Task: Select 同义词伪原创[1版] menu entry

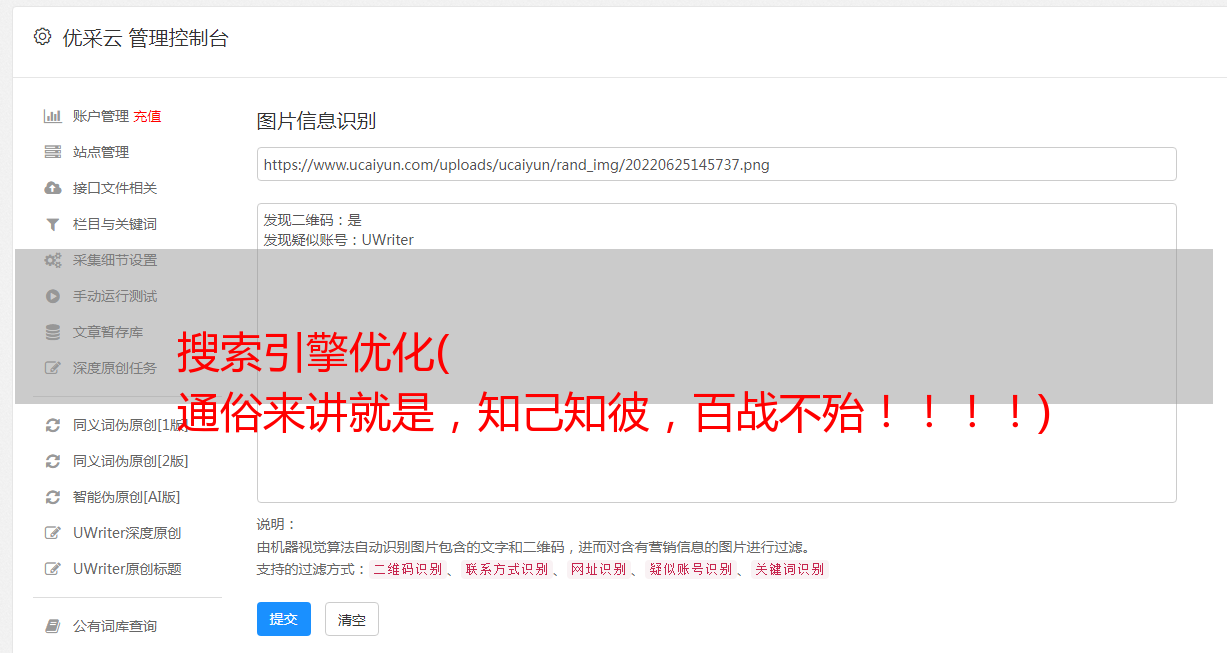Action: pyautogui.click(x=131, y=425)
